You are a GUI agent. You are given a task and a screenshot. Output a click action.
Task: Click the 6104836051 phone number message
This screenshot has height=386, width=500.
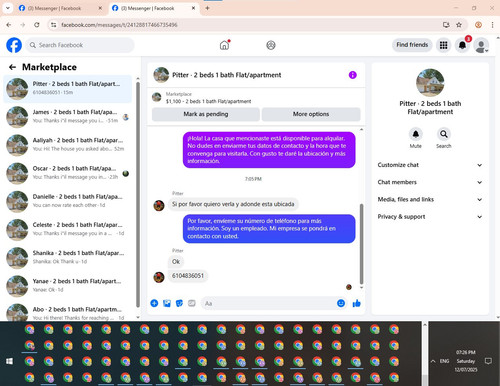point(188,276)
